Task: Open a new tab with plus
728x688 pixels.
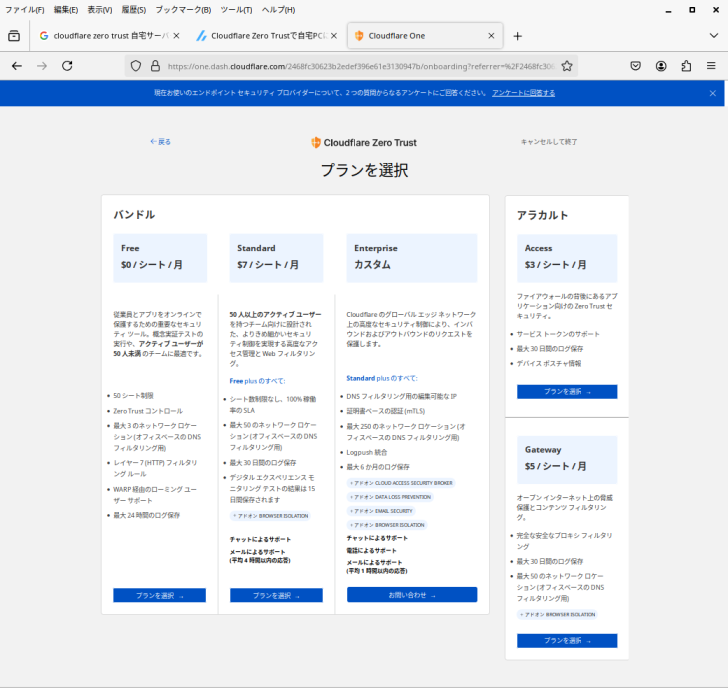Action: click(518, 36)
